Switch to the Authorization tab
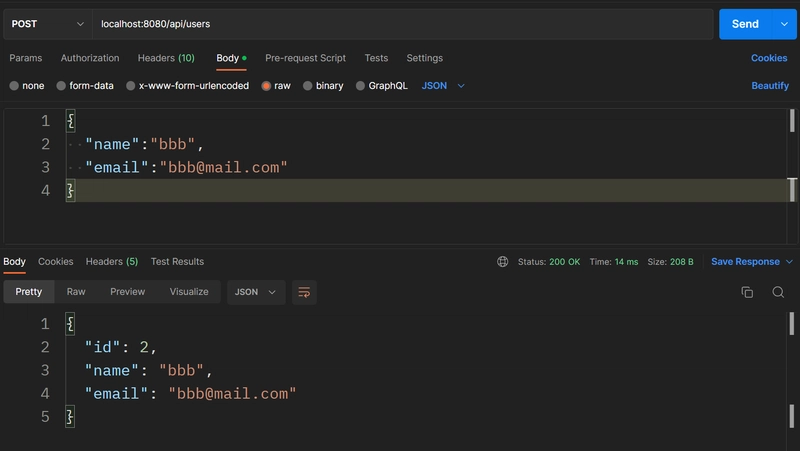Image resolution: width=800 pixels, height=451 pixels. 90,58
